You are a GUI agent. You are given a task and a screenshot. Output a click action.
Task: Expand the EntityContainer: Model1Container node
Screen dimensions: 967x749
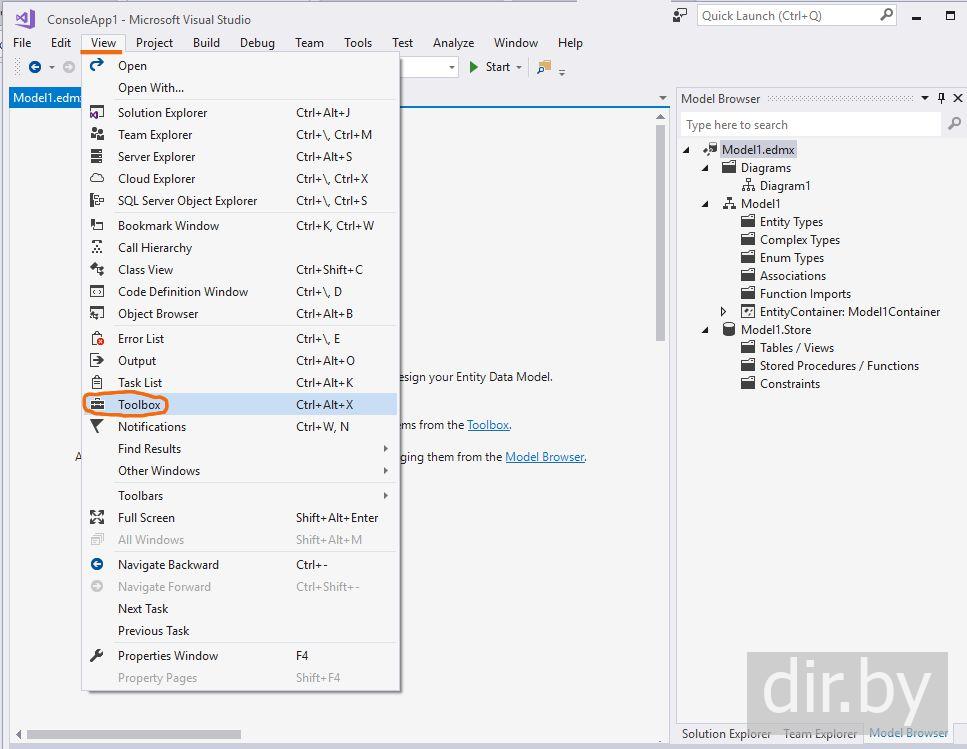coord(724,312)
